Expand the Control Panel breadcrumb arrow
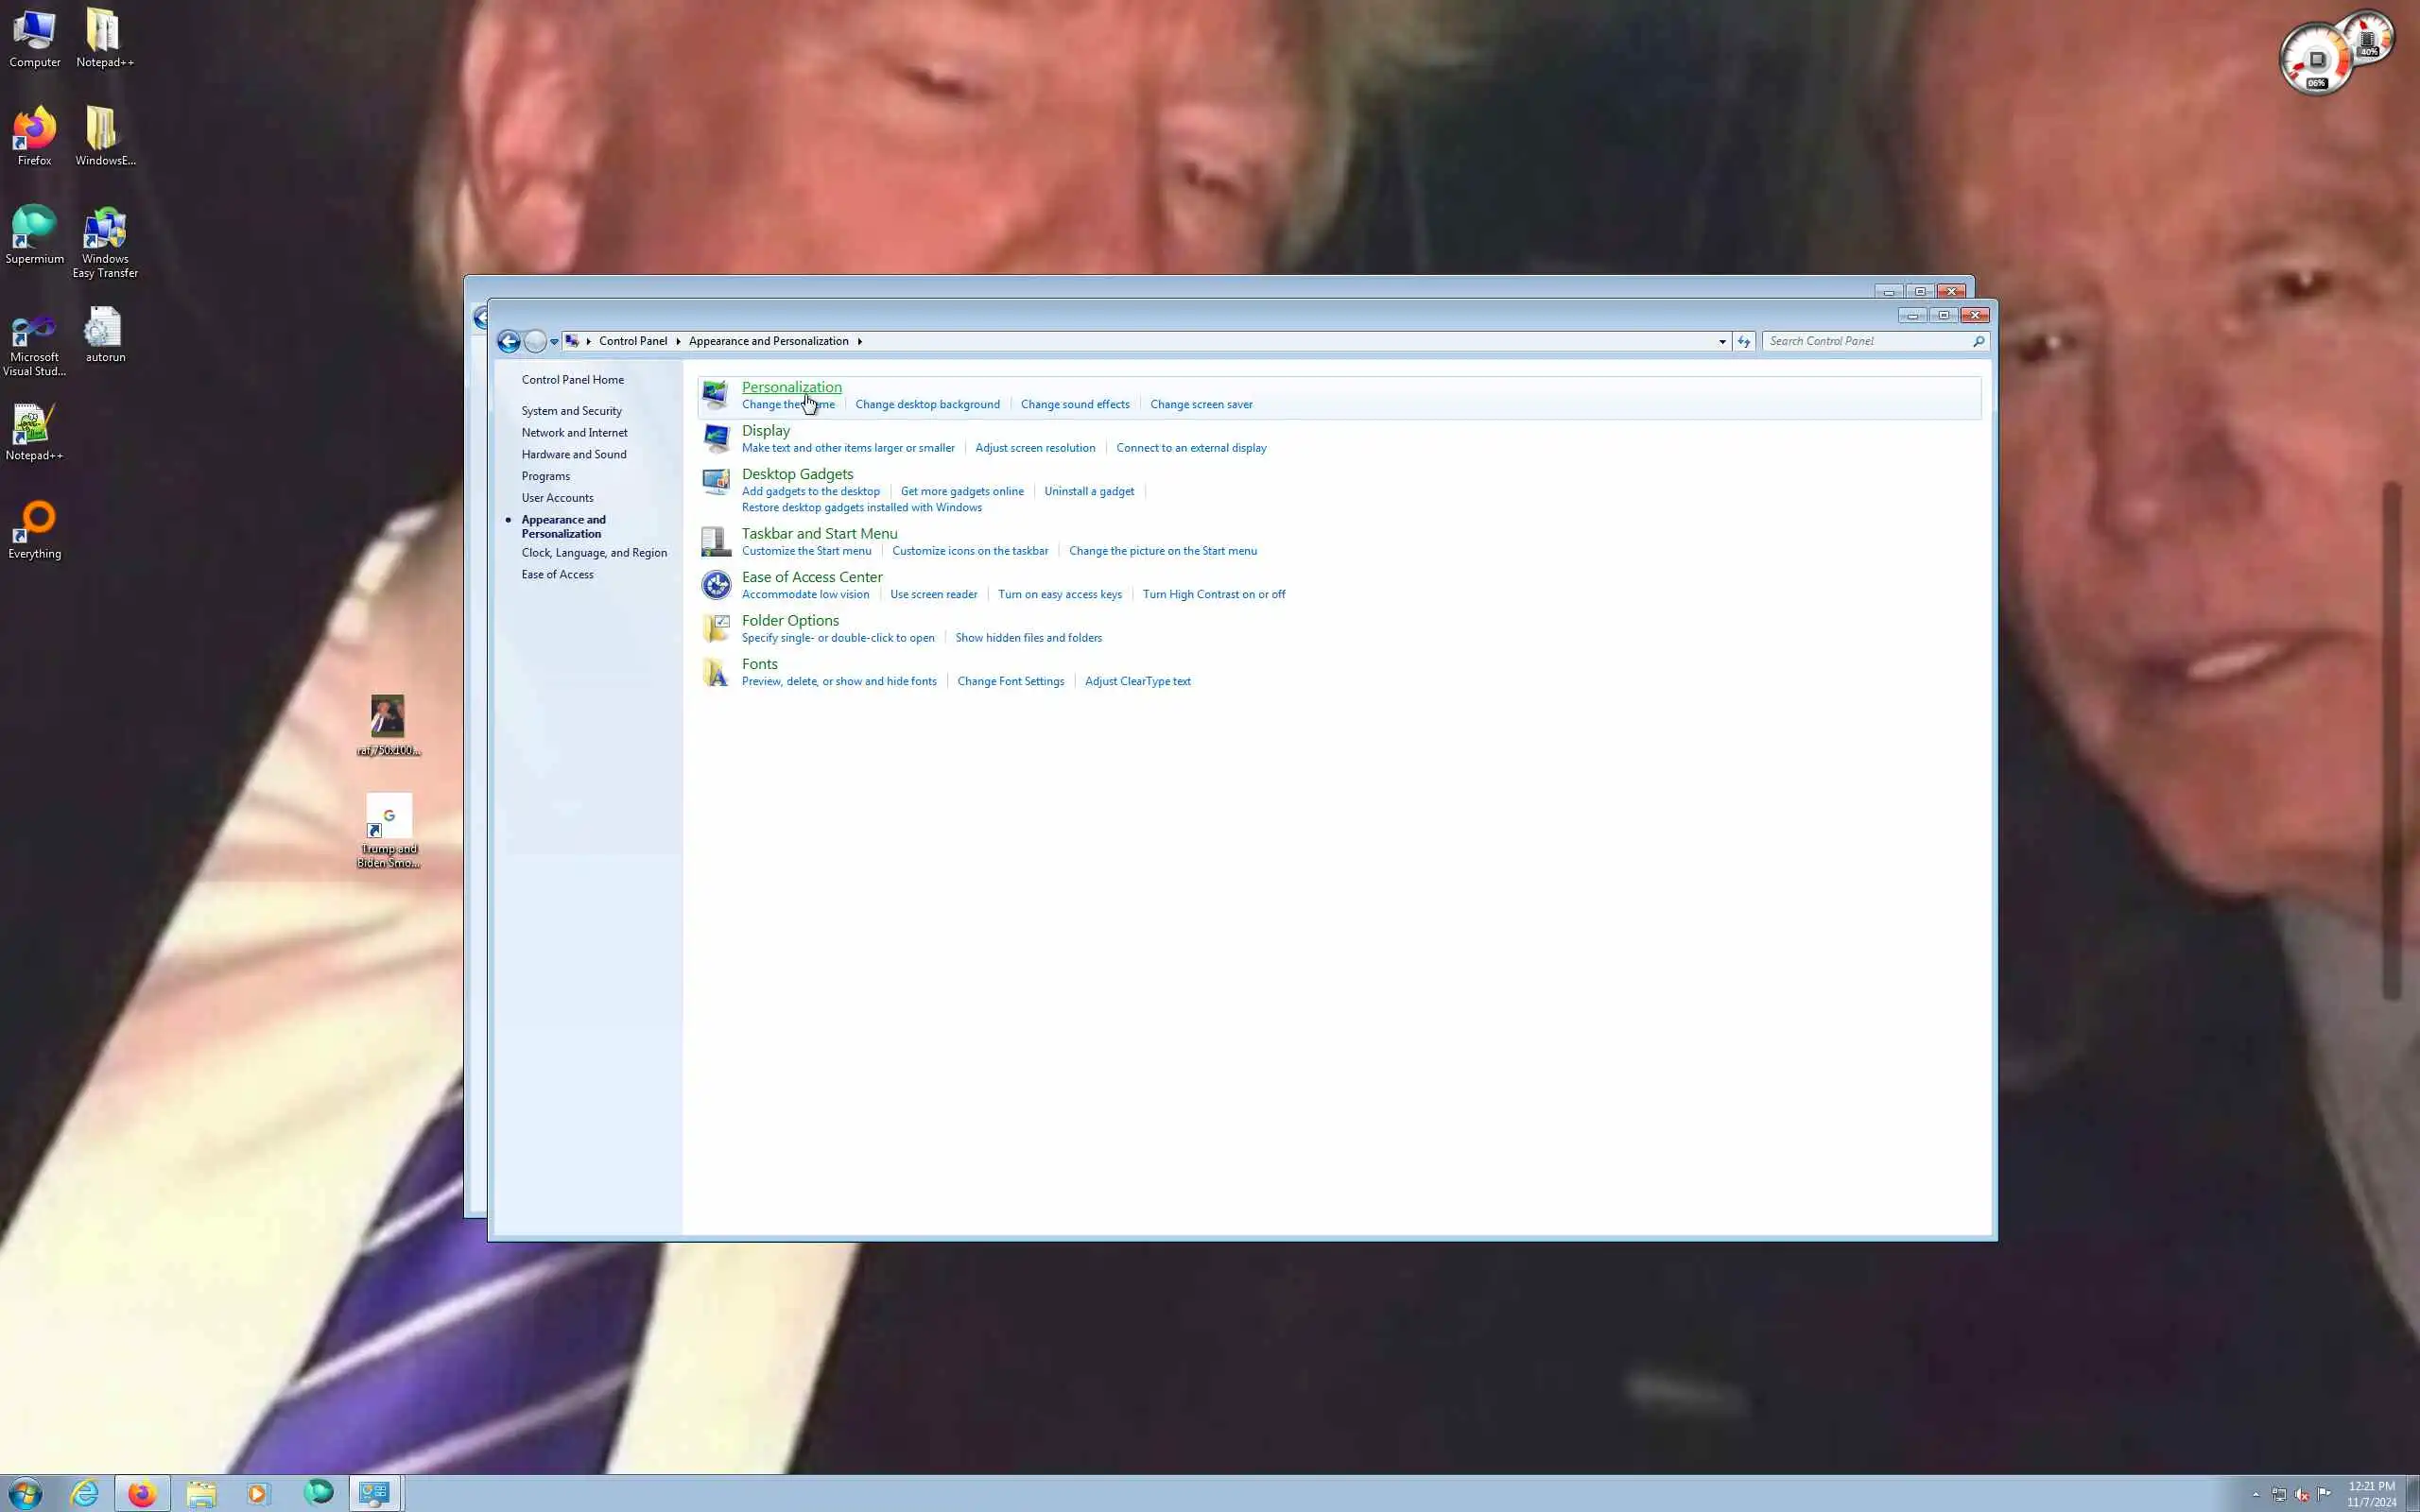This screenshot has height=1512, width=2420. pyautogui.click(x=678, y=341)
